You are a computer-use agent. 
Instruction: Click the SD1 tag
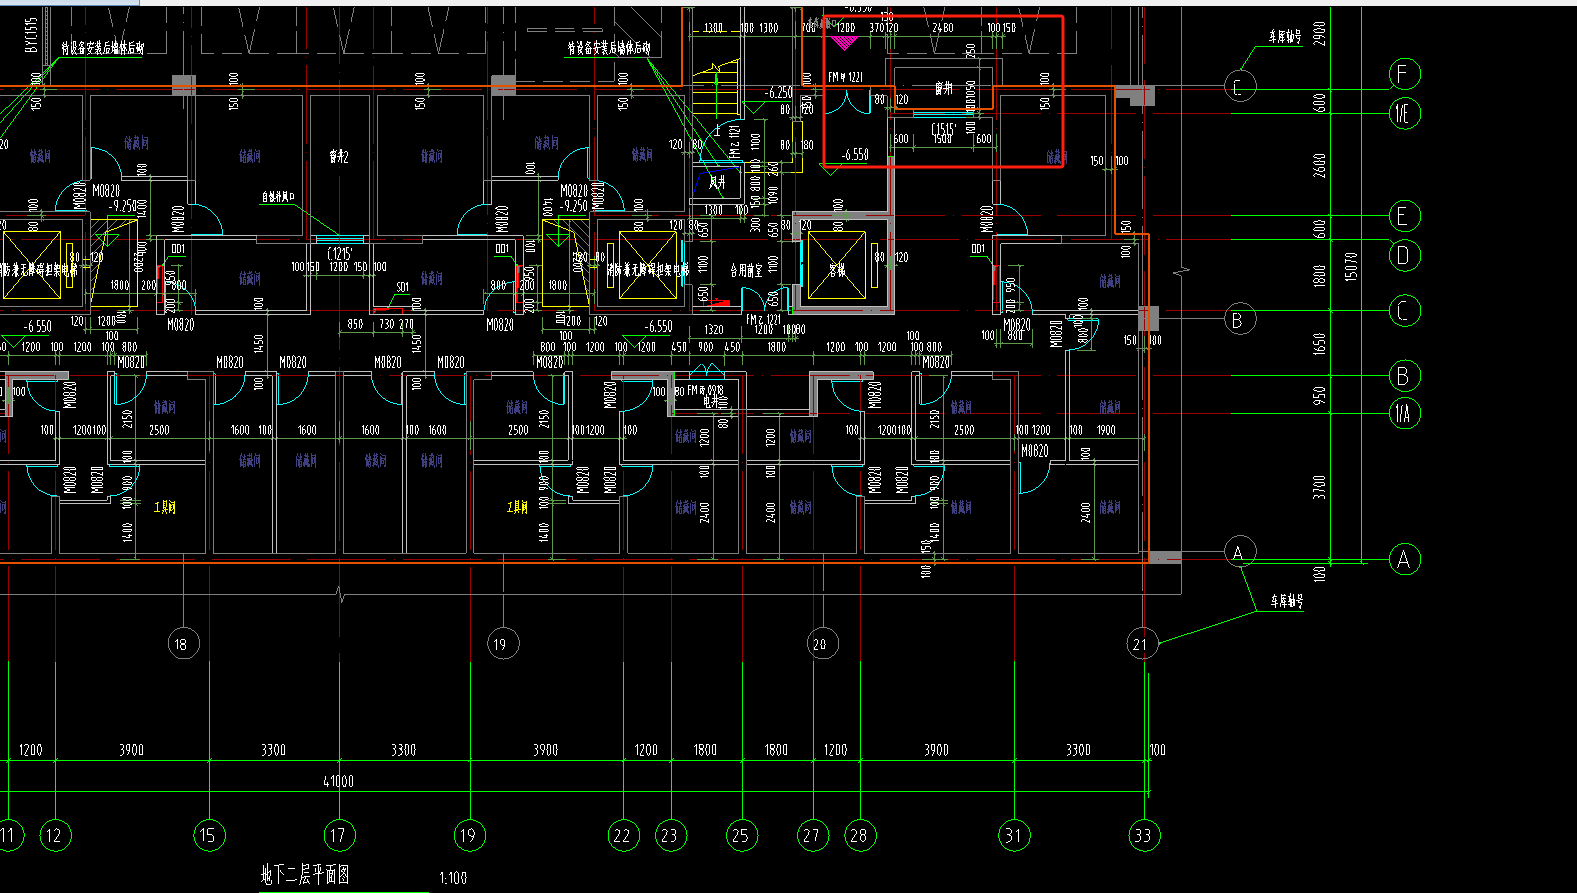click(403, 287)
